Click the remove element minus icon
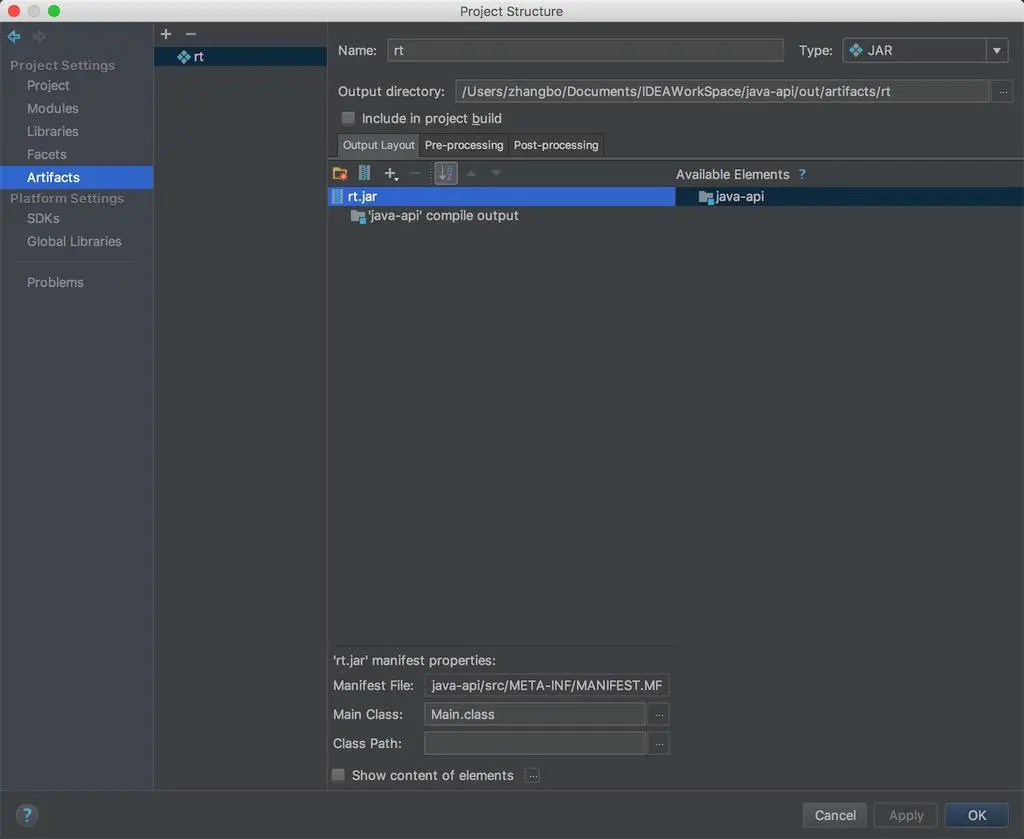The image size is (1024, 839). click(x=415, y=173)
